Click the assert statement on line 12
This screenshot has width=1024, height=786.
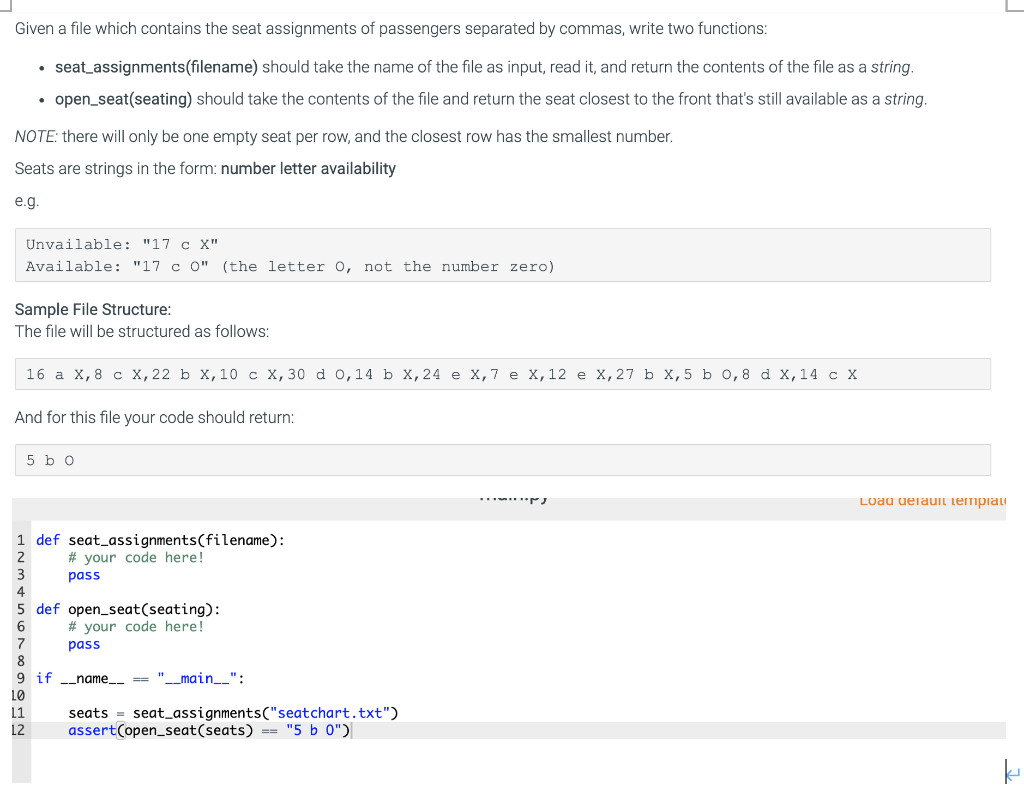(91, 730)
